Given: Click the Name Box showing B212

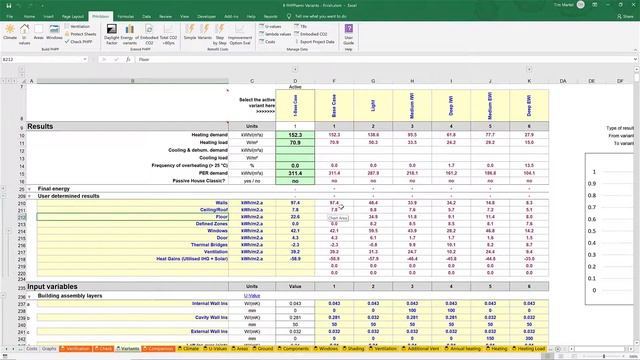Looking at the screenshot, I should pos(41,59).
